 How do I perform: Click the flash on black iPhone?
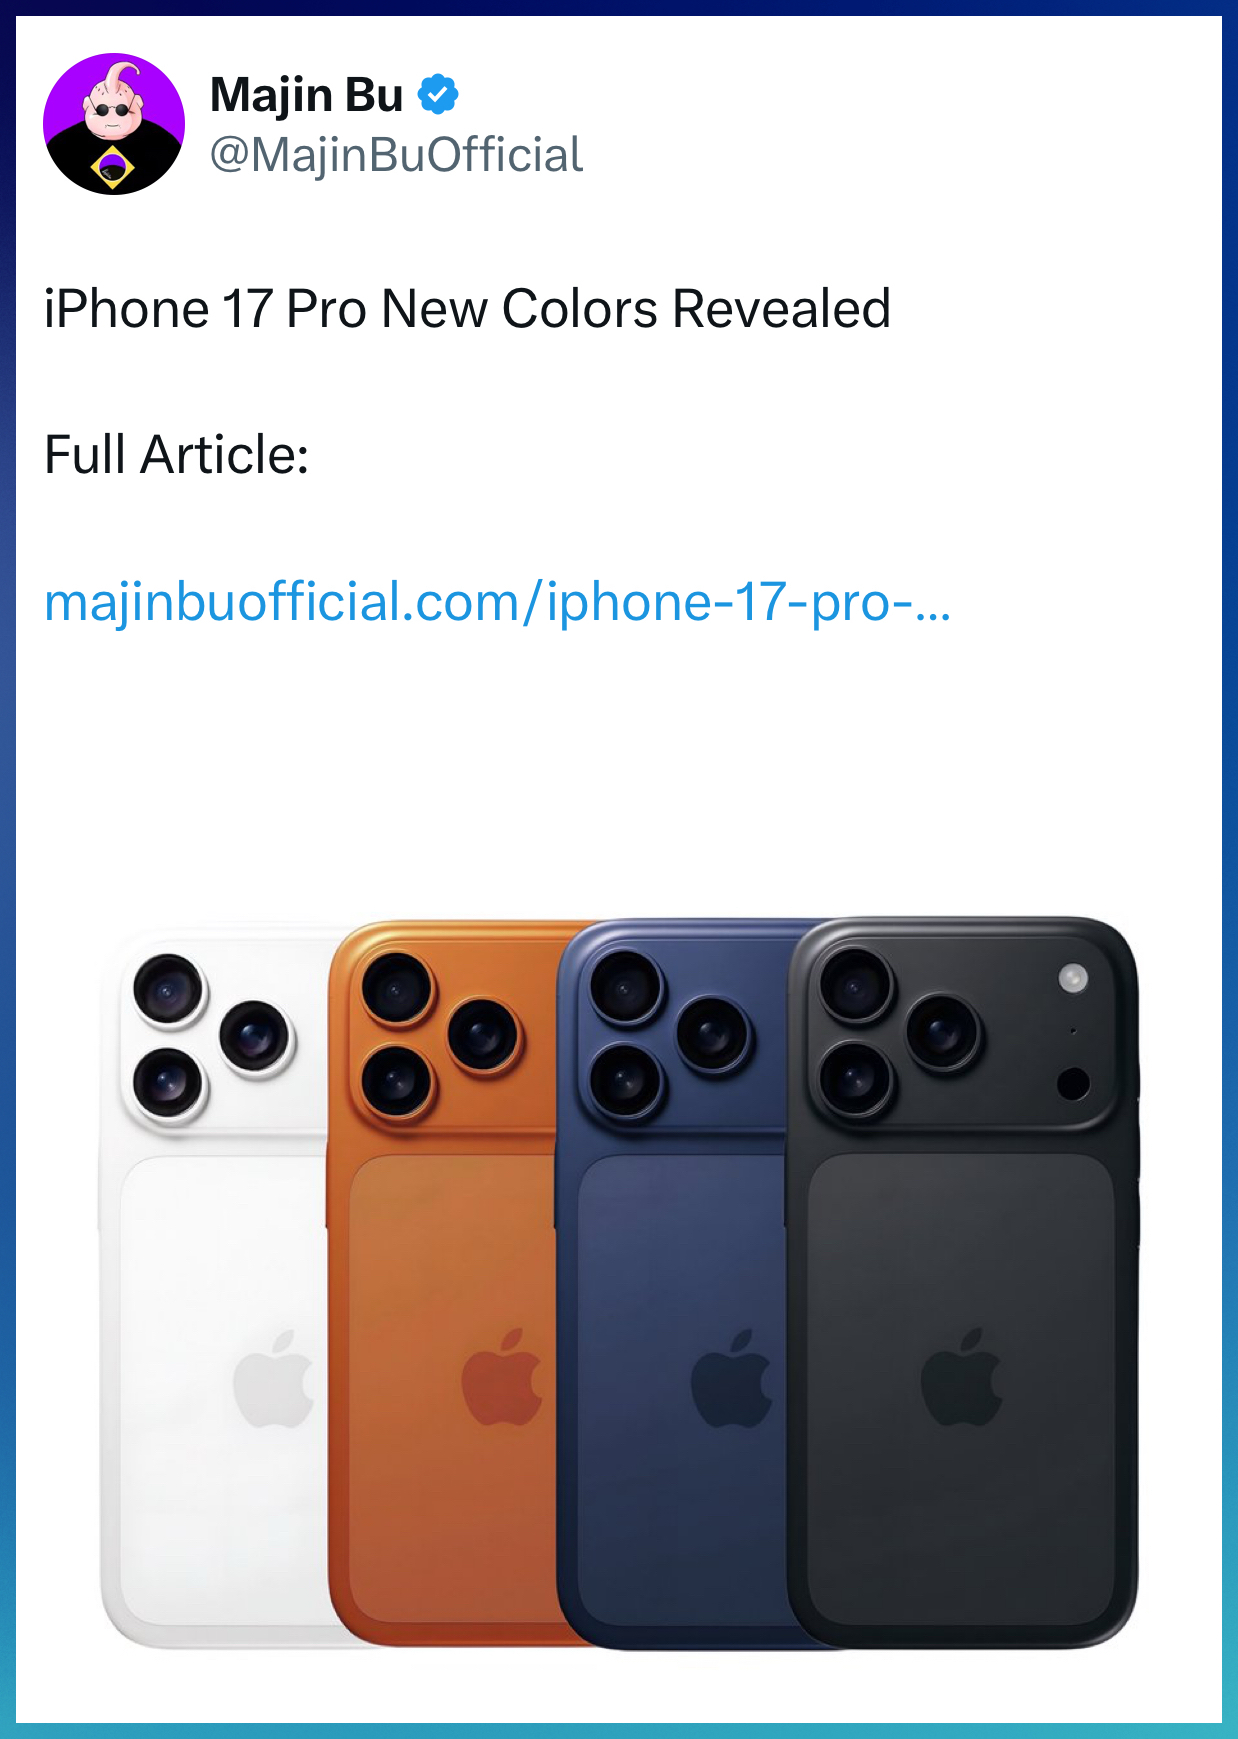coord(1073,978)
